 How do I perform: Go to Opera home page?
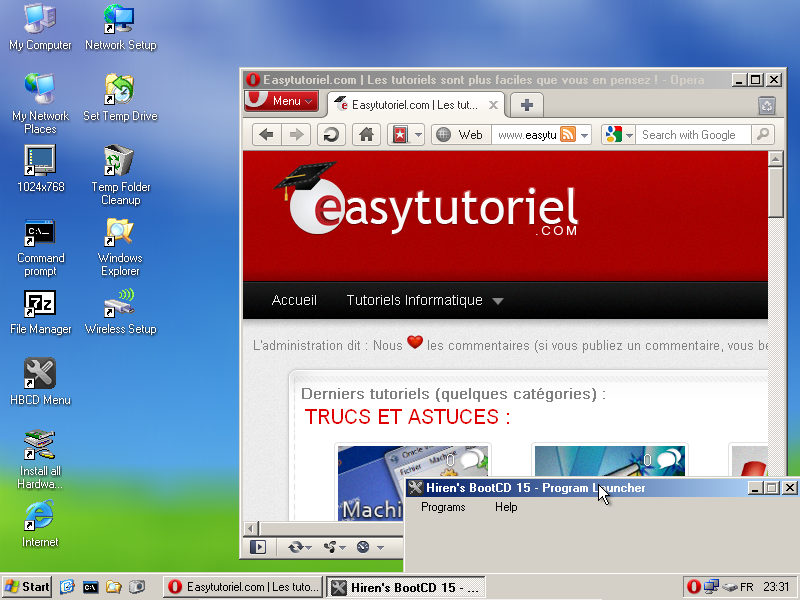tap(366, 135)
